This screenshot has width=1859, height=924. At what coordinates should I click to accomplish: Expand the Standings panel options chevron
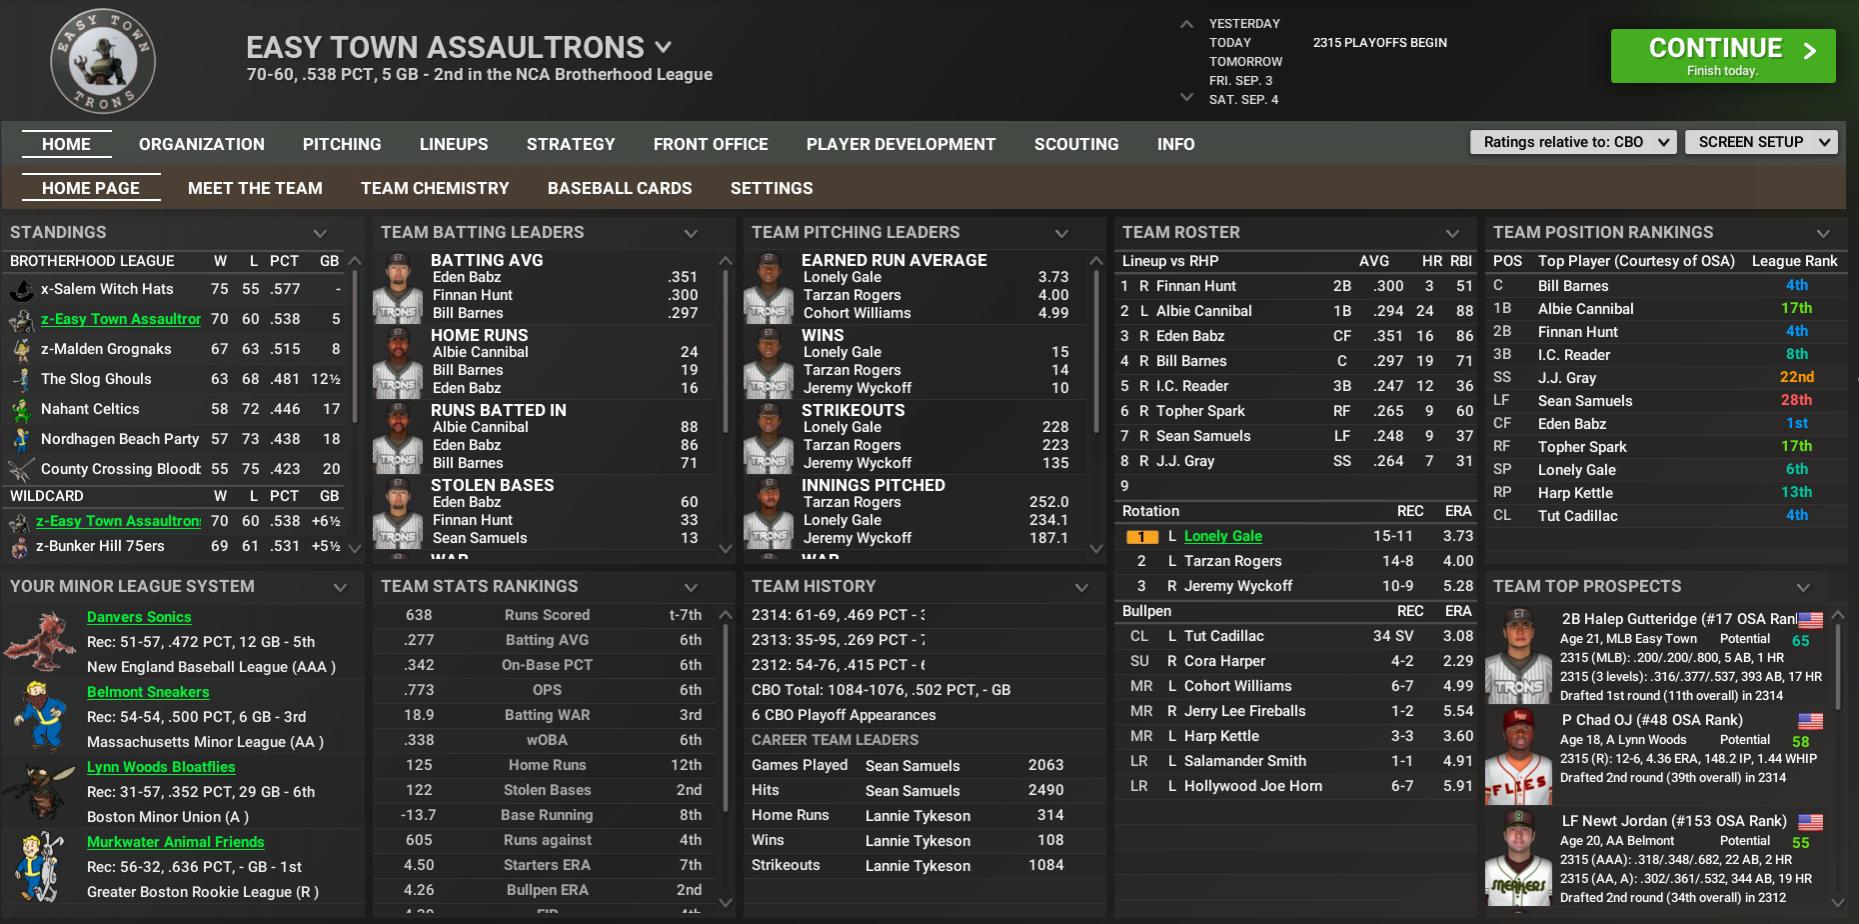[320, 233]
